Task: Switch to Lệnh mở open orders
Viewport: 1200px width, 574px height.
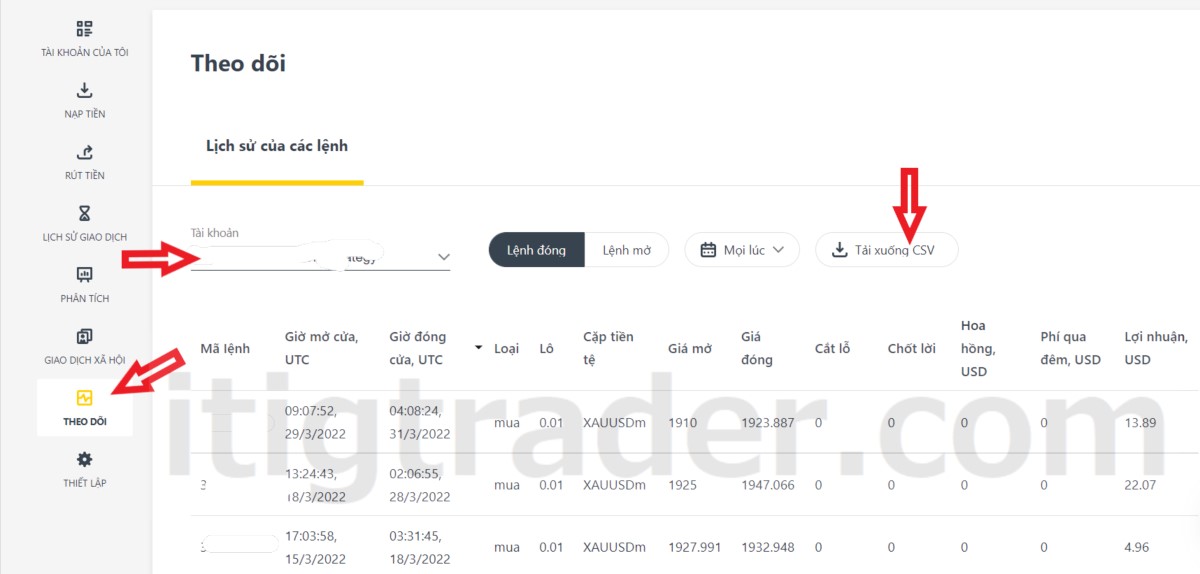Action: [627, 250]
